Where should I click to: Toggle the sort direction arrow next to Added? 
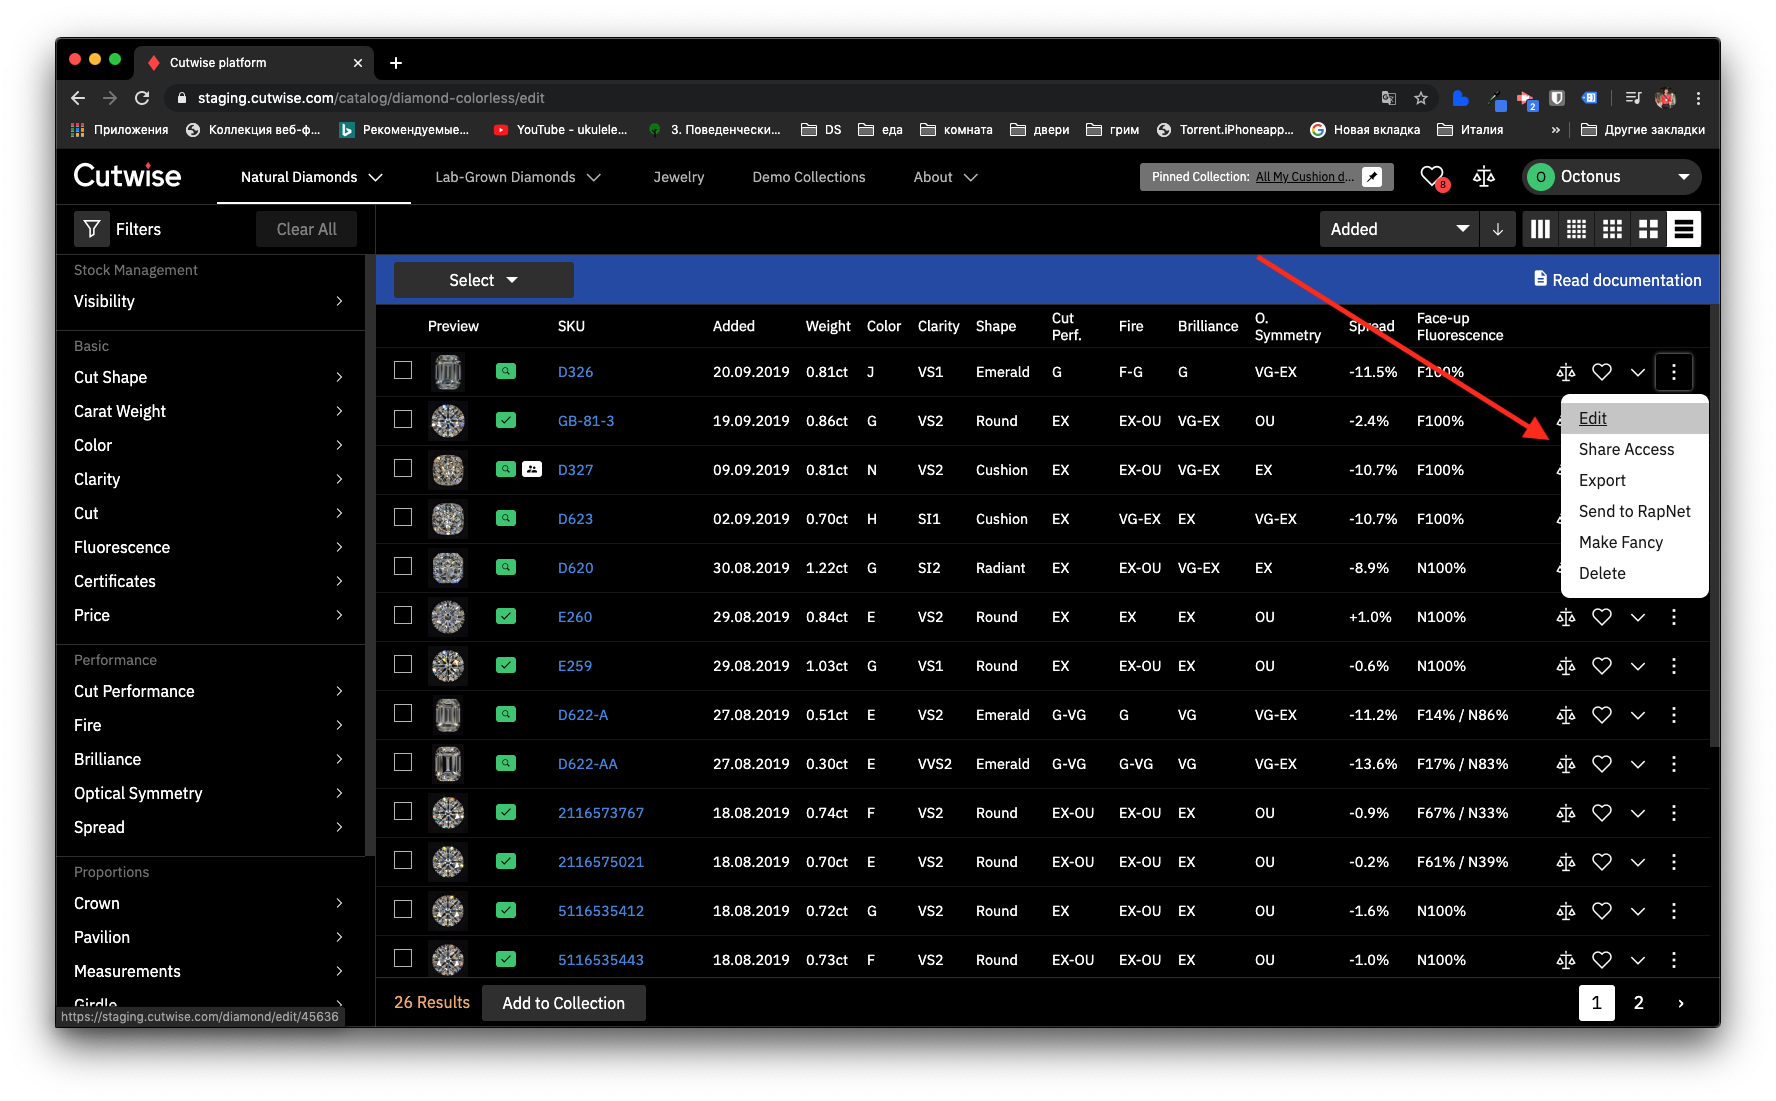[1498, 229]
